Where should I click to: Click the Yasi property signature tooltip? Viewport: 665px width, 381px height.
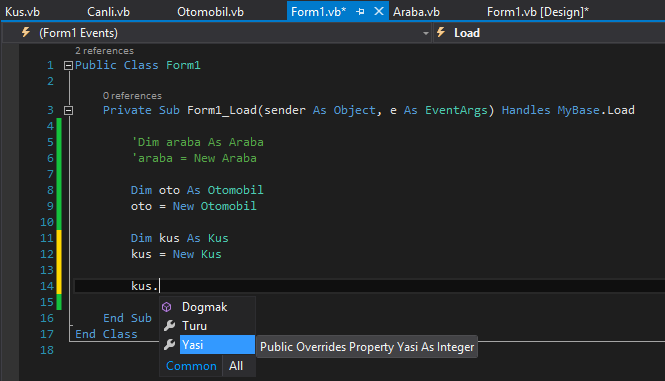point(367,347)
